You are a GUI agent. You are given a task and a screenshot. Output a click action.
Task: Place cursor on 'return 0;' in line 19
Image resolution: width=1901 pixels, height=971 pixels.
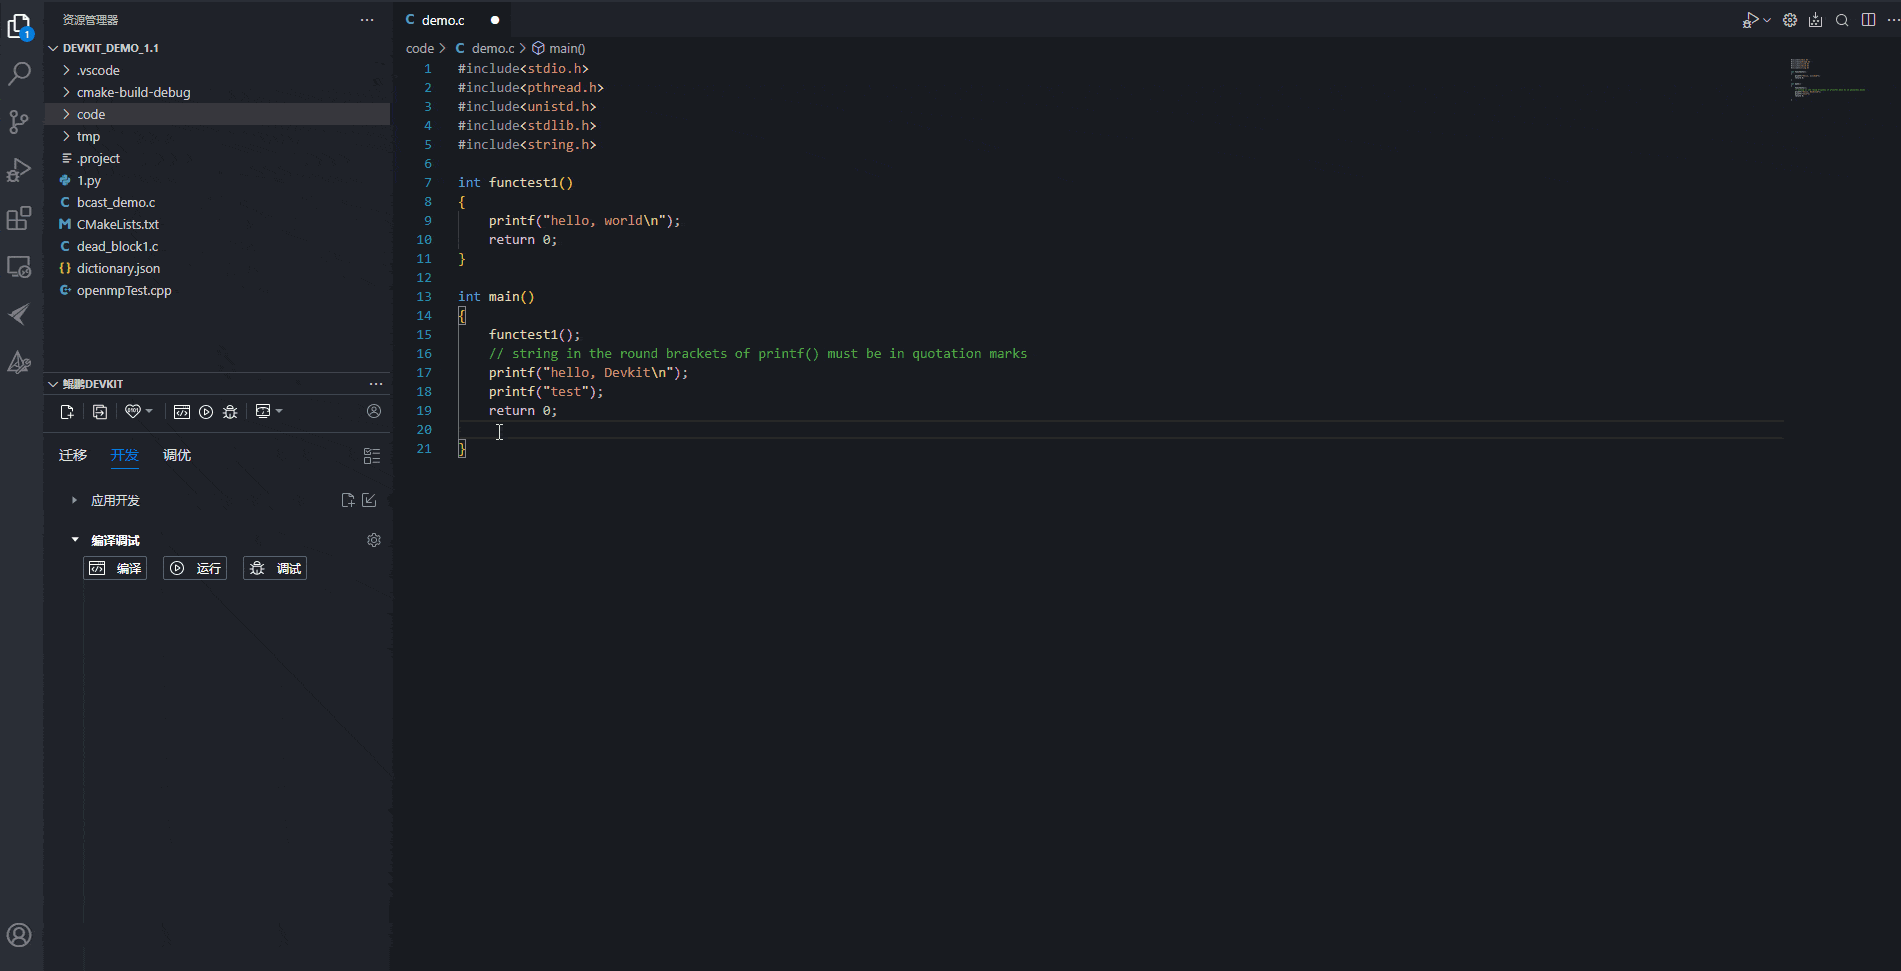click(x=522, y=410)
